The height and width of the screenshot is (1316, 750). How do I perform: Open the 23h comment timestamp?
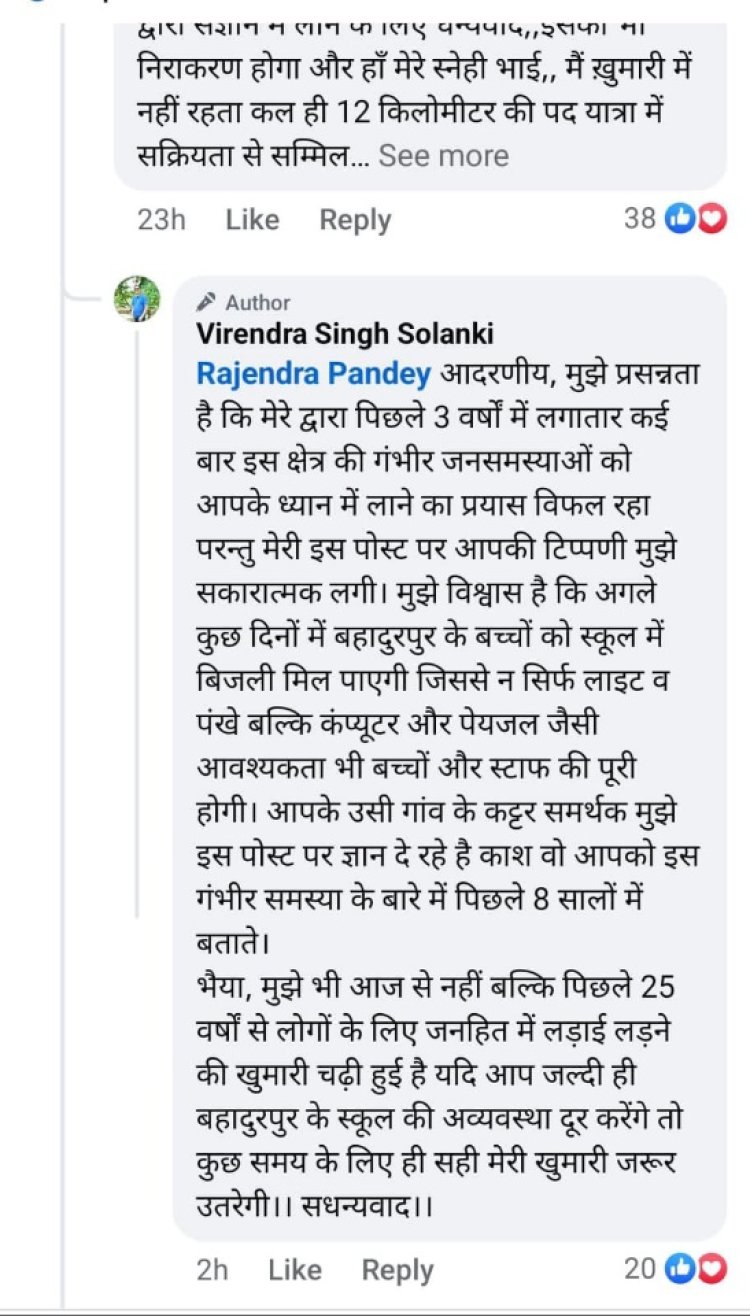(x=161, y=220)
